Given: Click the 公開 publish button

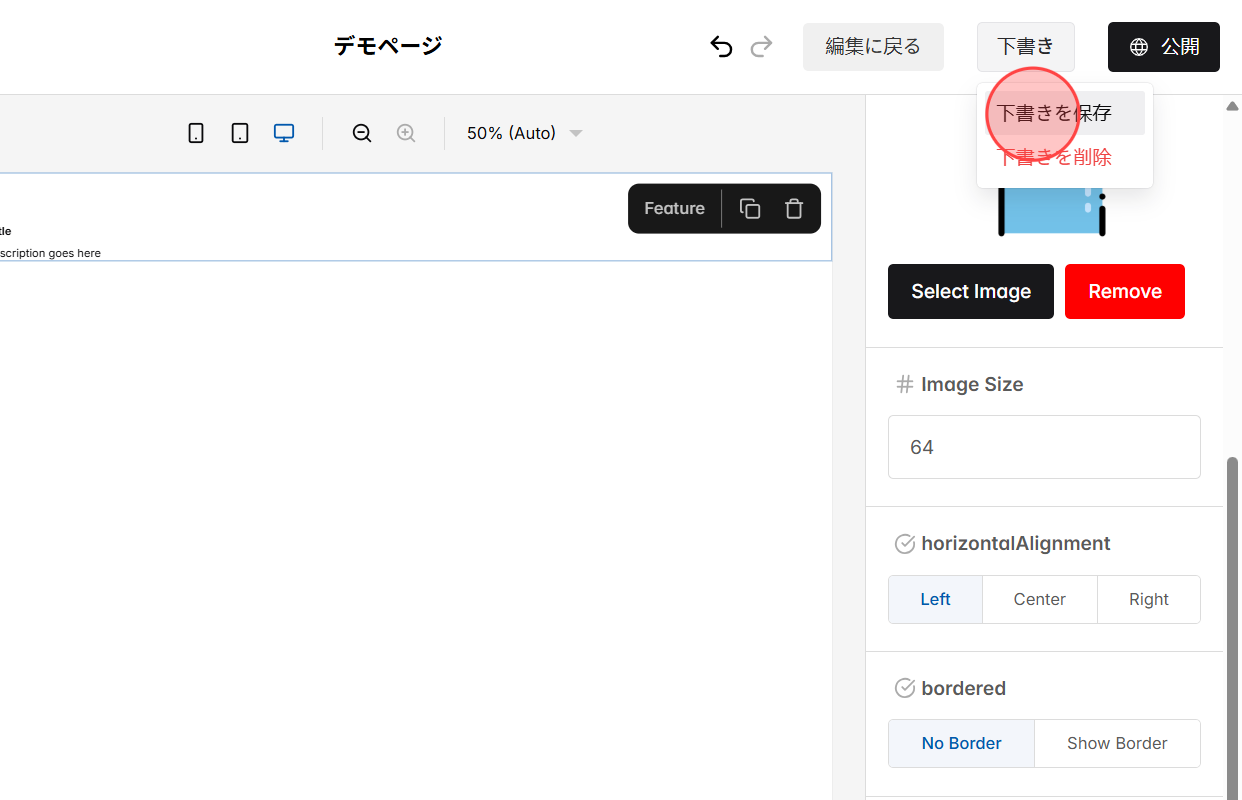Looking at the screenshot, I should (x=1163, y=46).
